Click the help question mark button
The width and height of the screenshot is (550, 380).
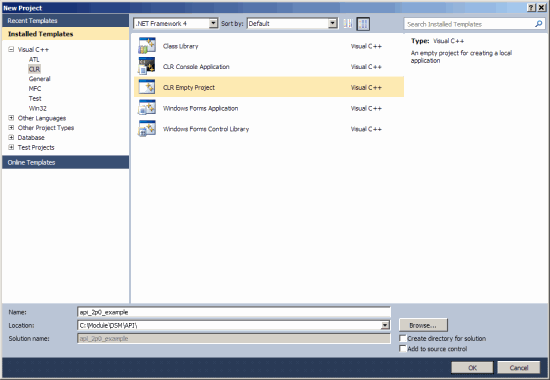tap(531, 8)
